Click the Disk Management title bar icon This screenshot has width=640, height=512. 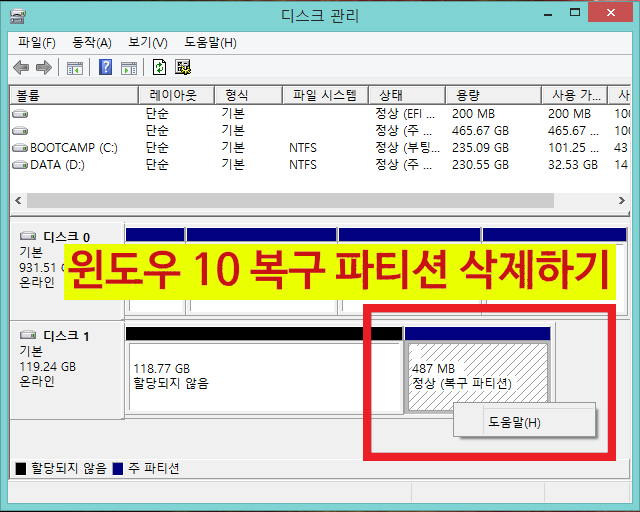tap(18, 16)
